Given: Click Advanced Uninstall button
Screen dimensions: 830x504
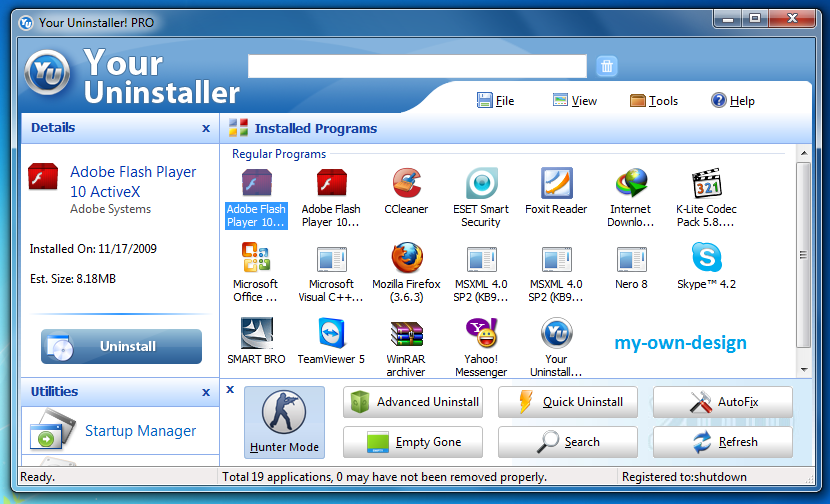Looking at the screenshot, I should click(413, 402).
